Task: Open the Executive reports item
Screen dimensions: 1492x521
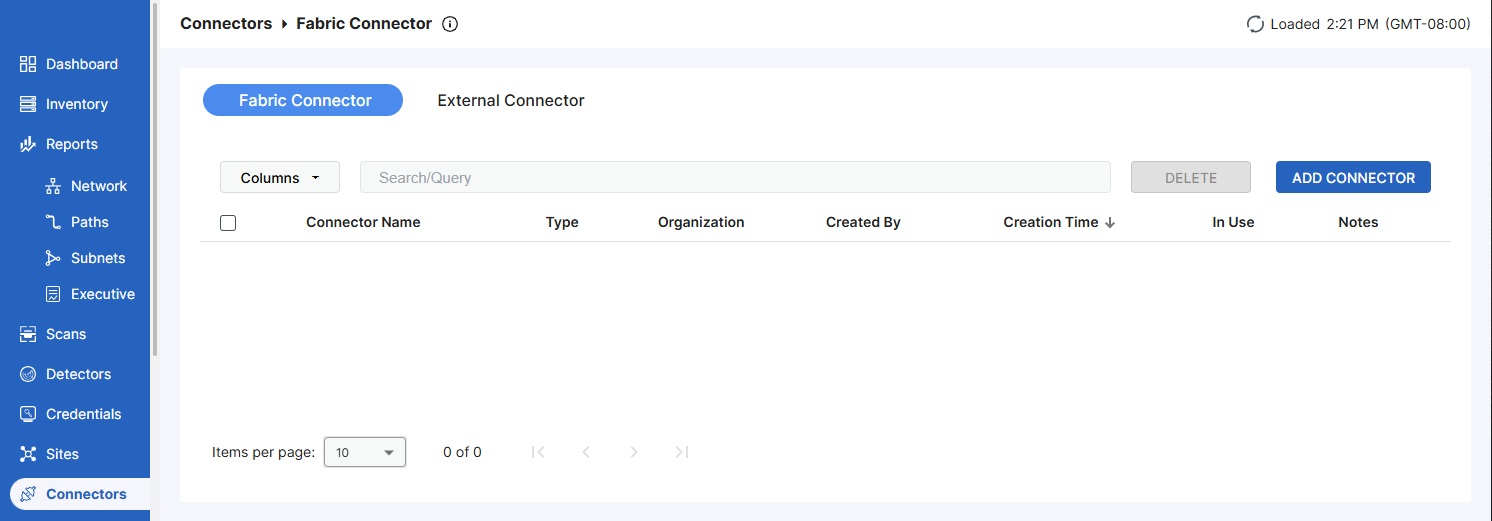Action: [102, 294]
